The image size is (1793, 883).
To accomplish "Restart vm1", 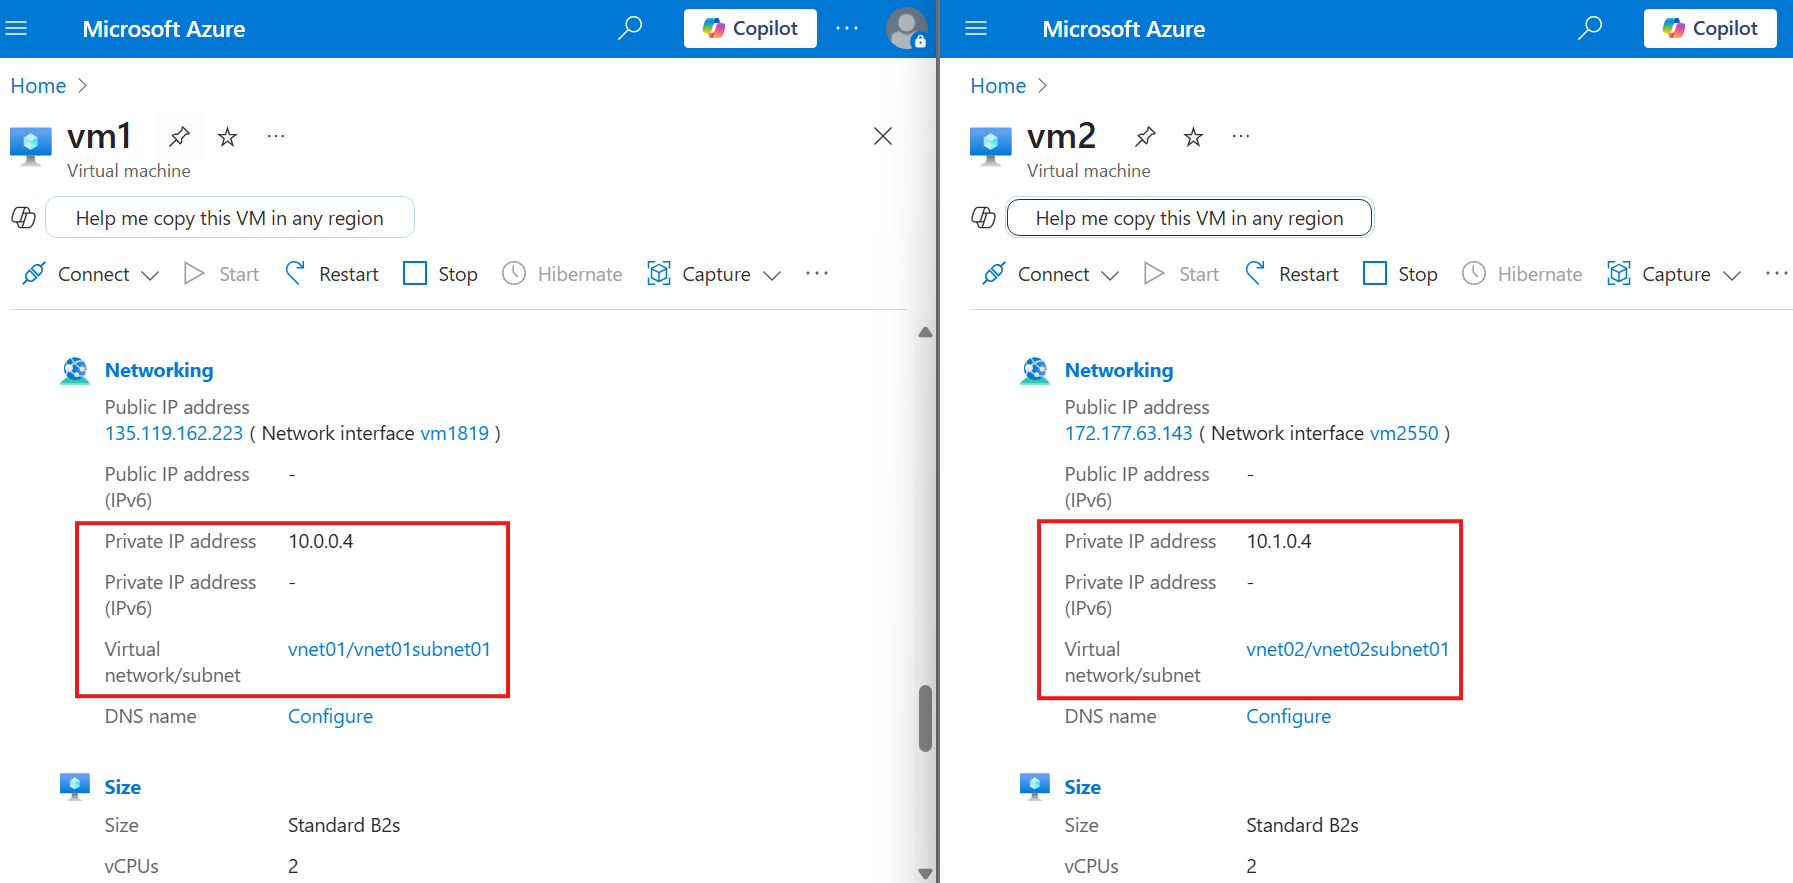I will (332, 274).
